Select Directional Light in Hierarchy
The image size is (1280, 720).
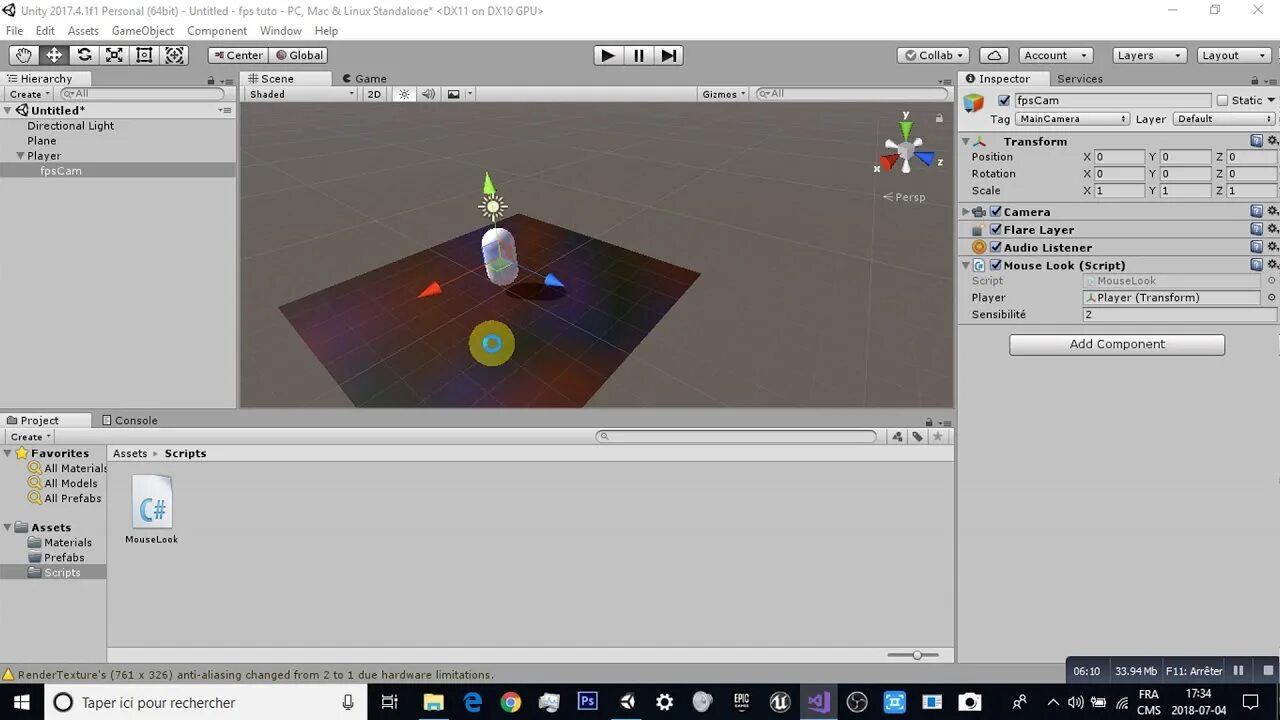pyautogui.click(x=71, y=126)
